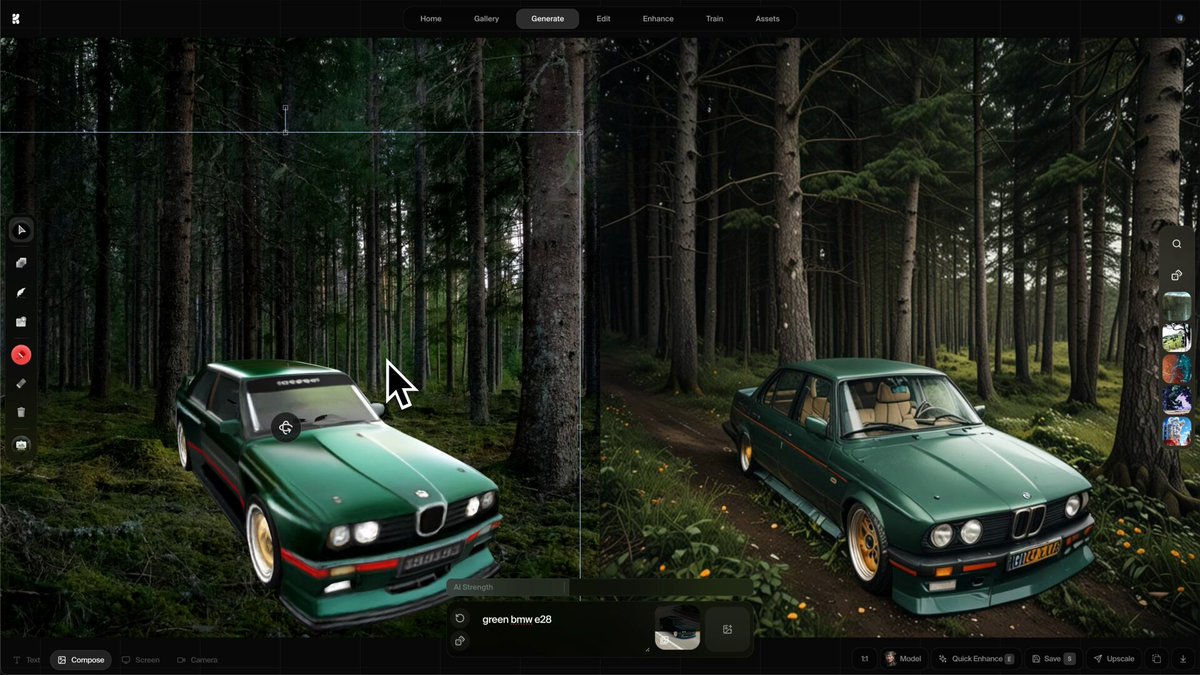1200x675 pixels.
Task: Open the car reference image thumbnail
Action: 677,628
